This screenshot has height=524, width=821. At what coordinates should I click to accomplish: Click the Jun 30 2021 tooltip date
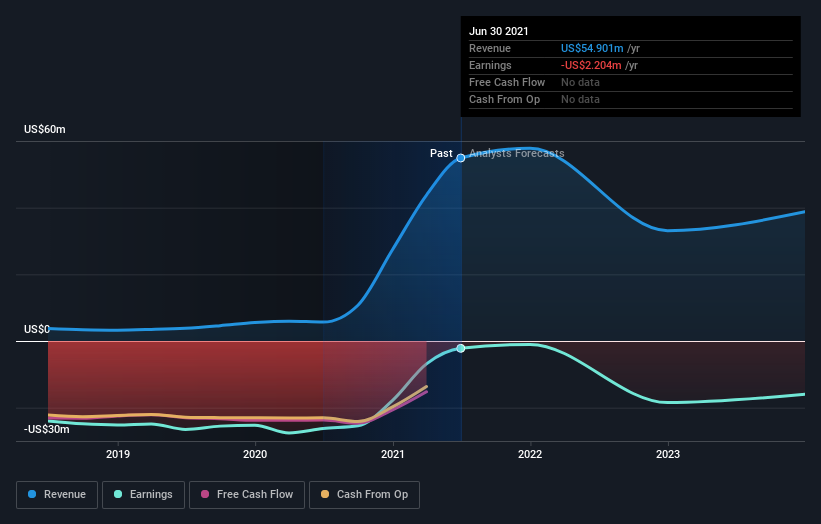tap(498, 31)
